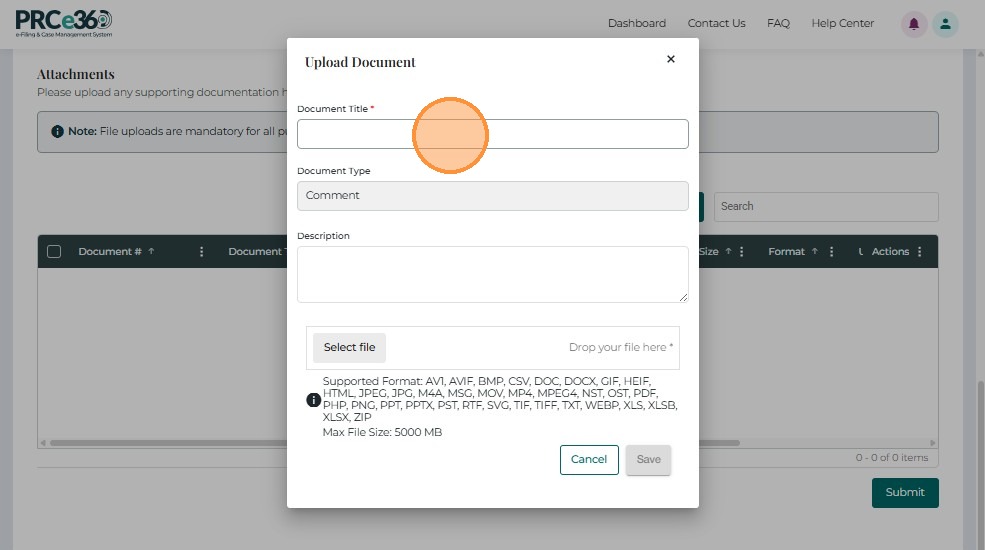Open the Document Type field showing Comment
Screen dimensions: 985x550
[x=492, y=196]
